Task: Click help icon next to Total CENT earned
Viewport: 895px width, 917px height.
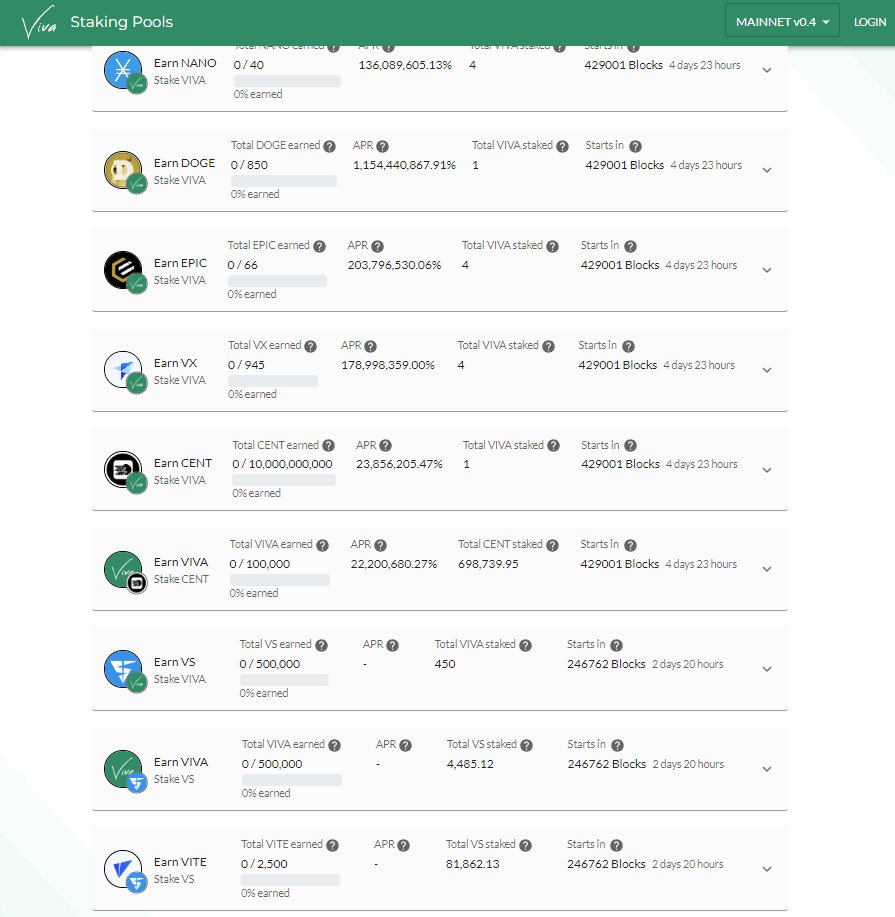Action: [x=328, y=446]
